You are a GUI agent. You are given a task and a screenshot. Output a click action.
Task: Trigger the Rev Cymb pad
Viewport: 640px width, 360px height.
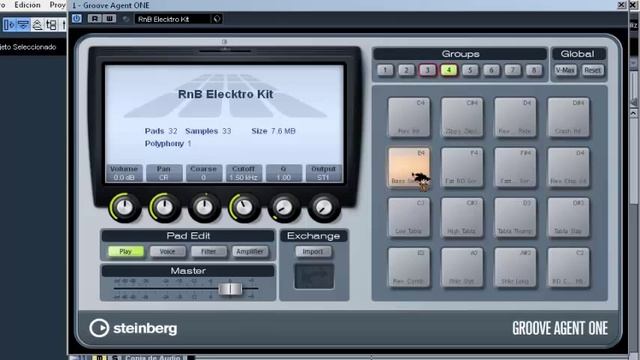(x=409, y=268)
